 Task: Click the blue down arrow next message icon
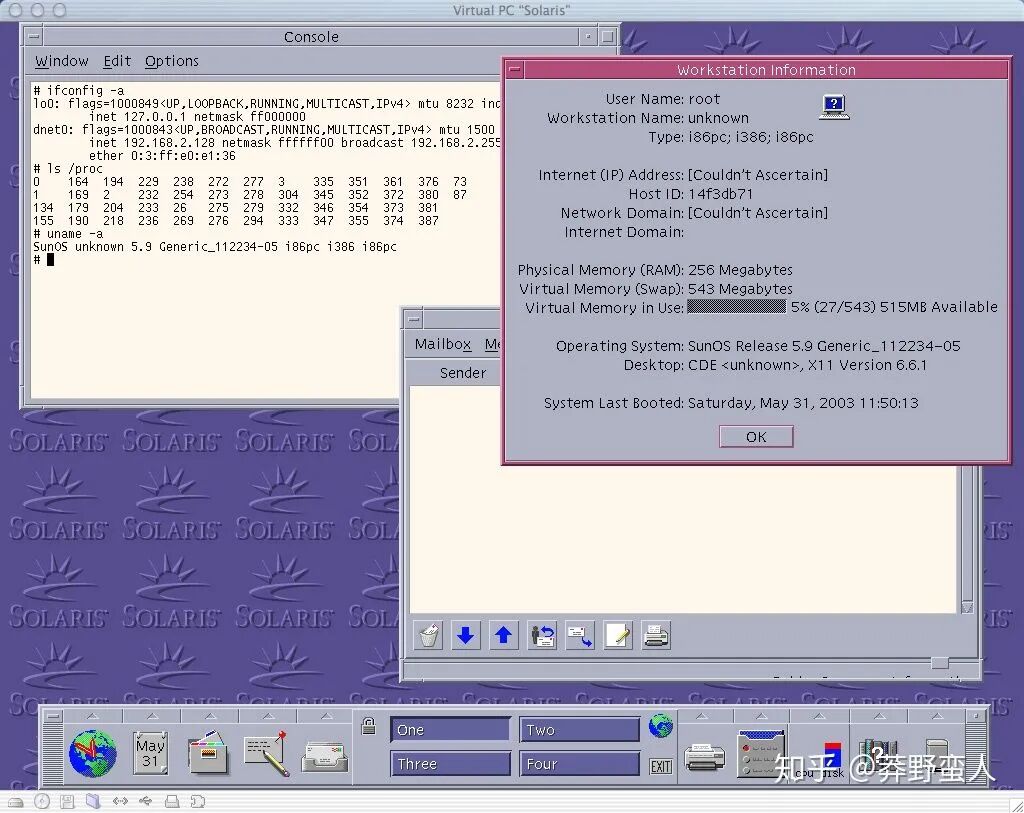[466, 635]
